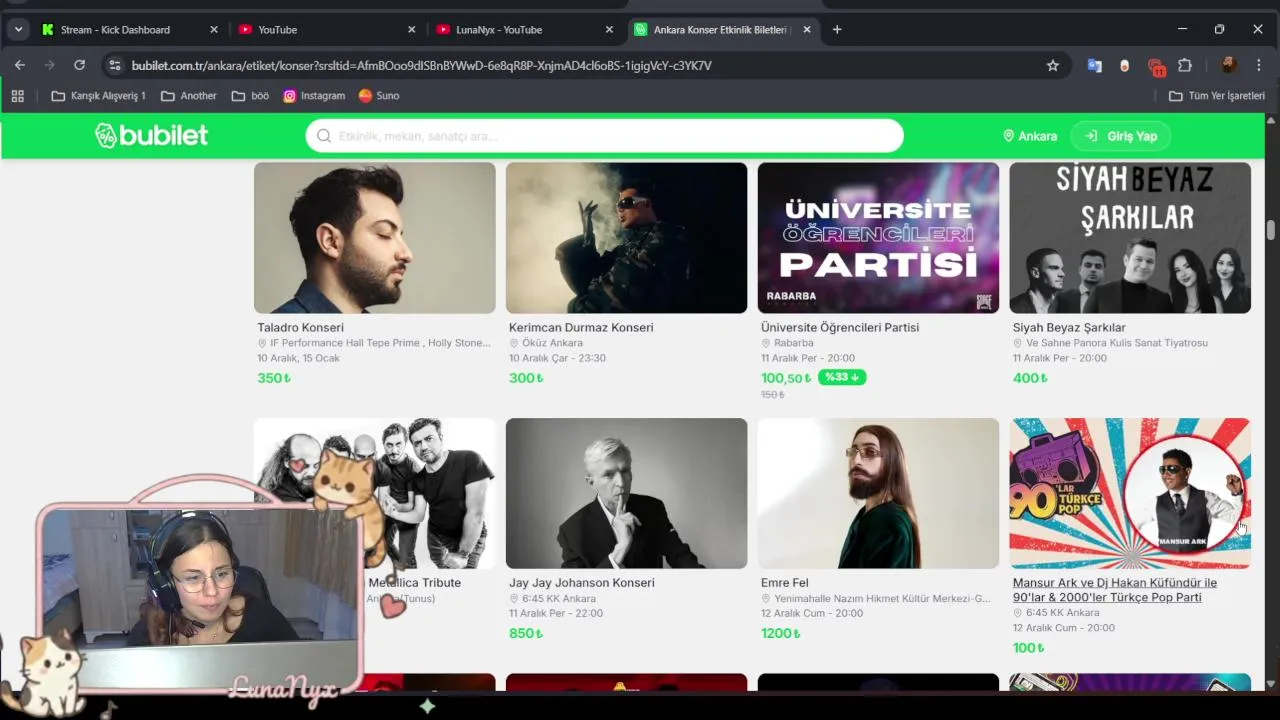The image size is (1280, 720).
Task: Click the scrollbar down arrow
Action: (1271, 685)
